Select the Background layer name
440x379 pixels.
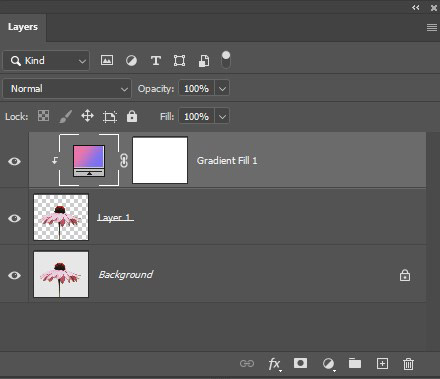click(x=126, y=275)
